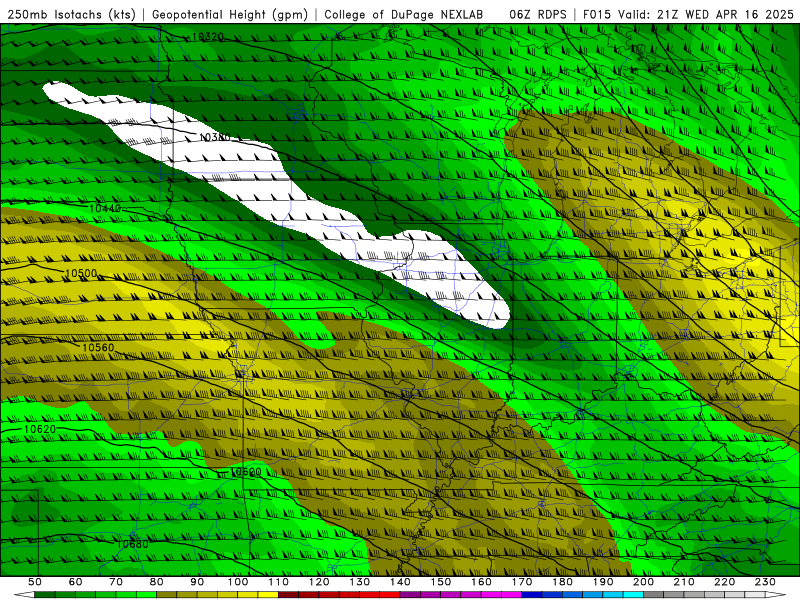The height and width of the screenshot is (600, 800).
Task: Click the 190 value on the color scale
Action: (x=603, y=582)
